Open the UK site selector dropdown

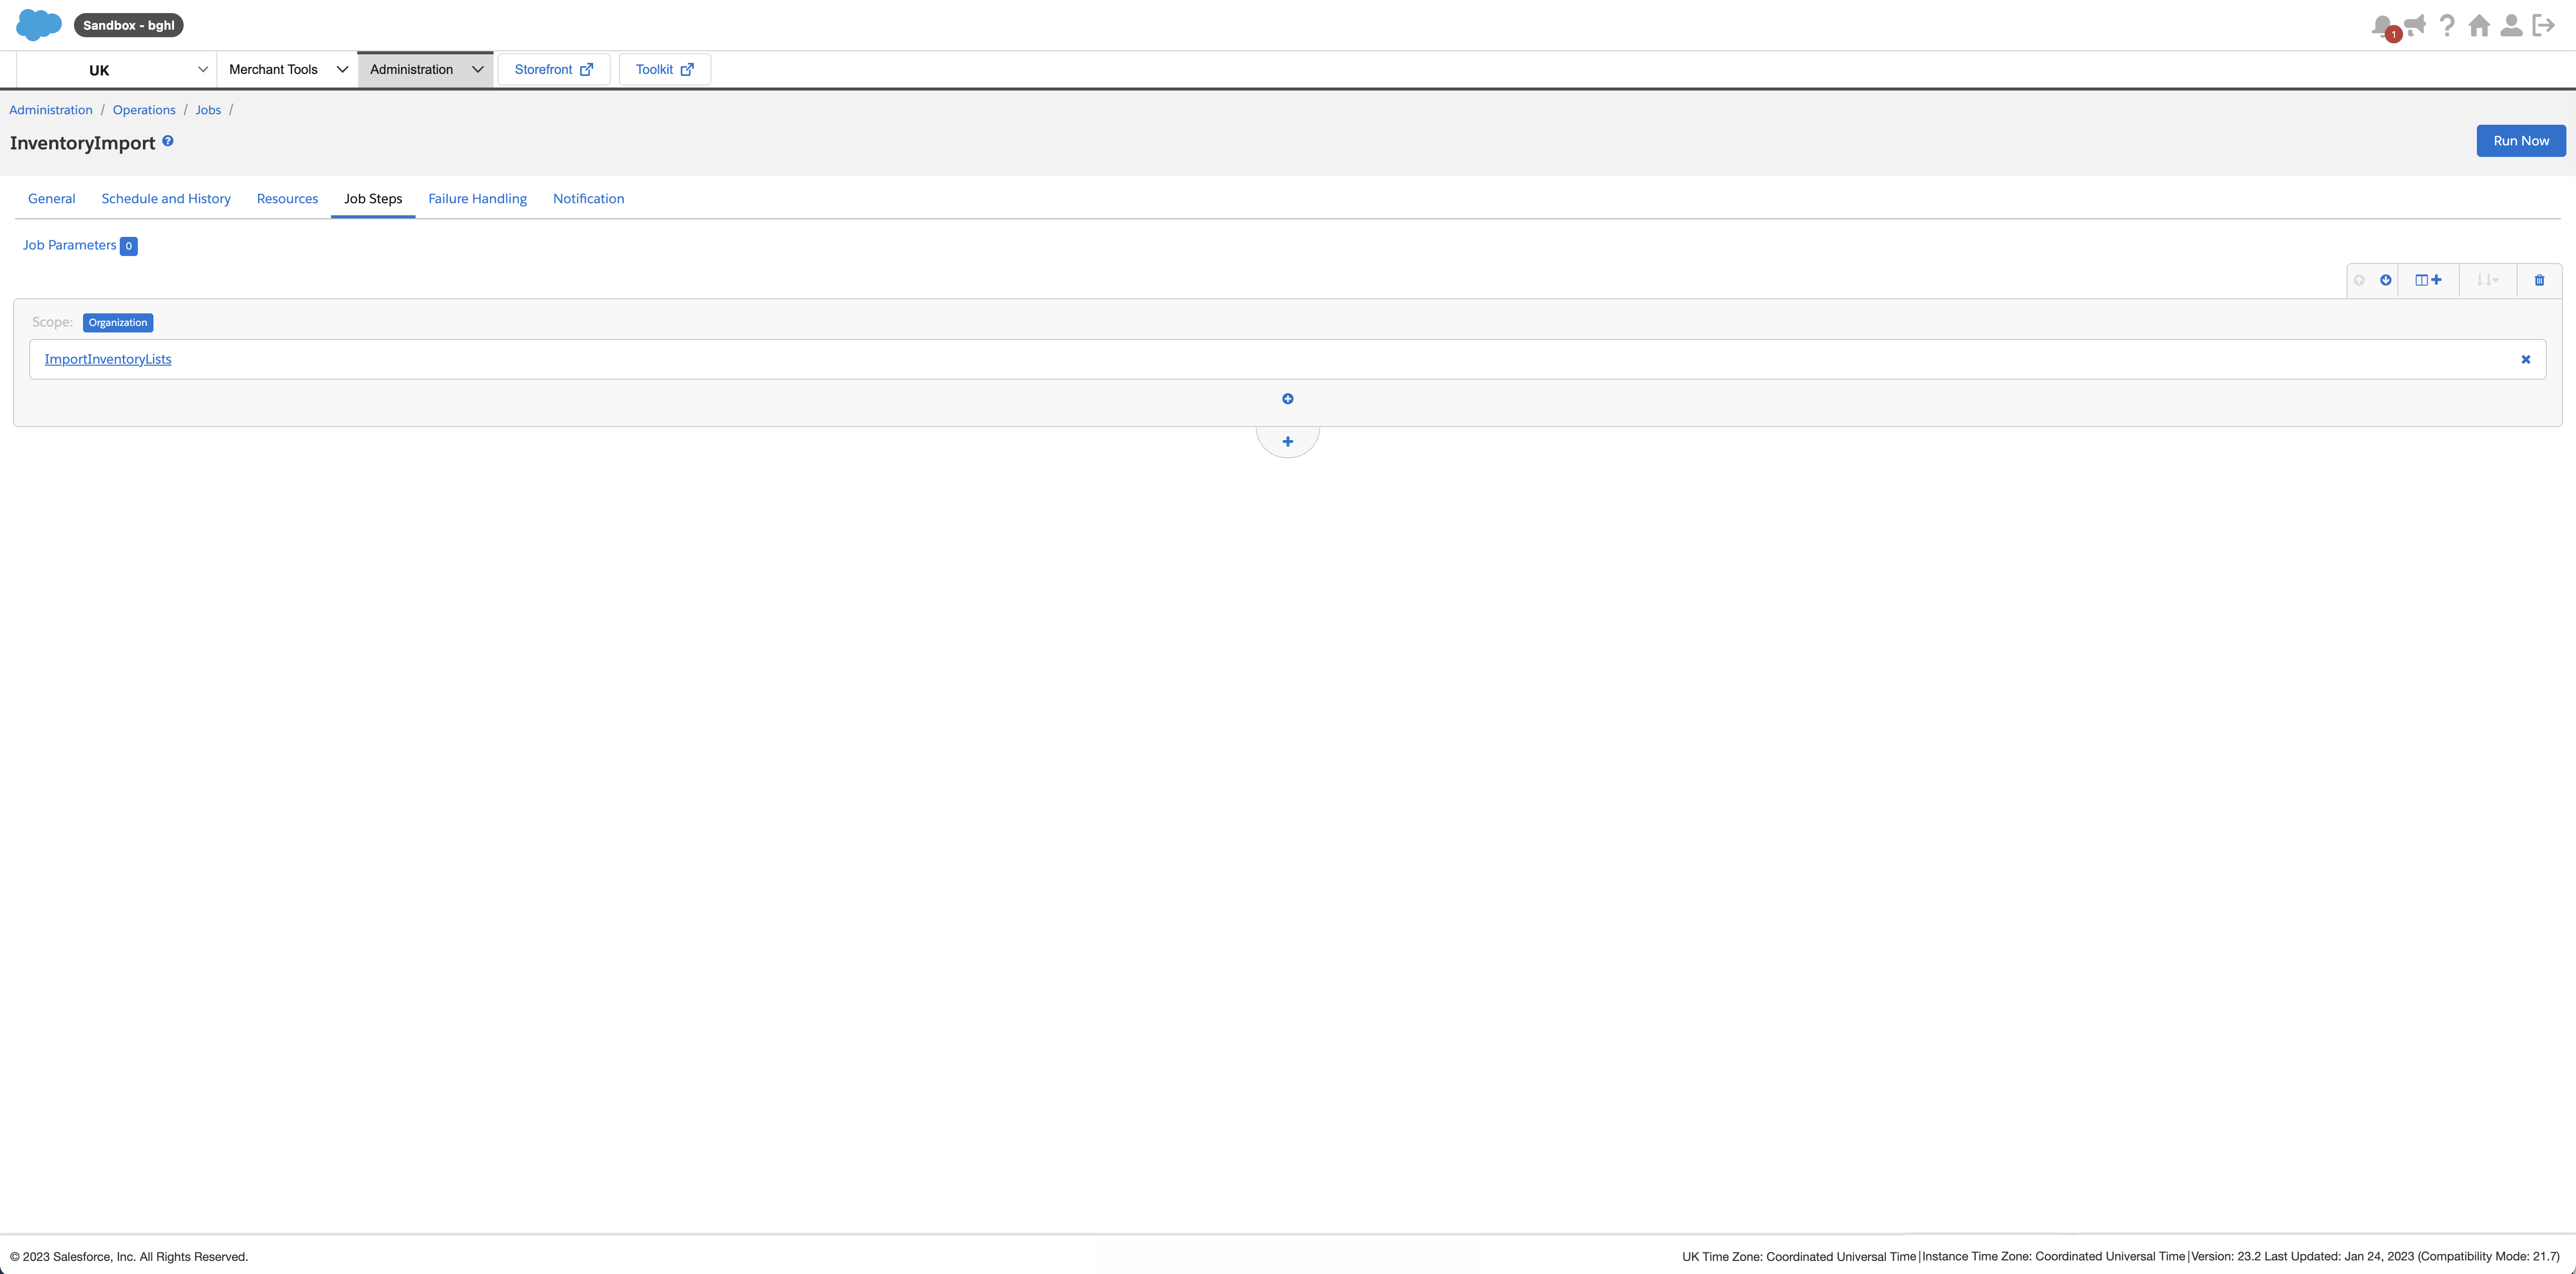tap(117, 70)
